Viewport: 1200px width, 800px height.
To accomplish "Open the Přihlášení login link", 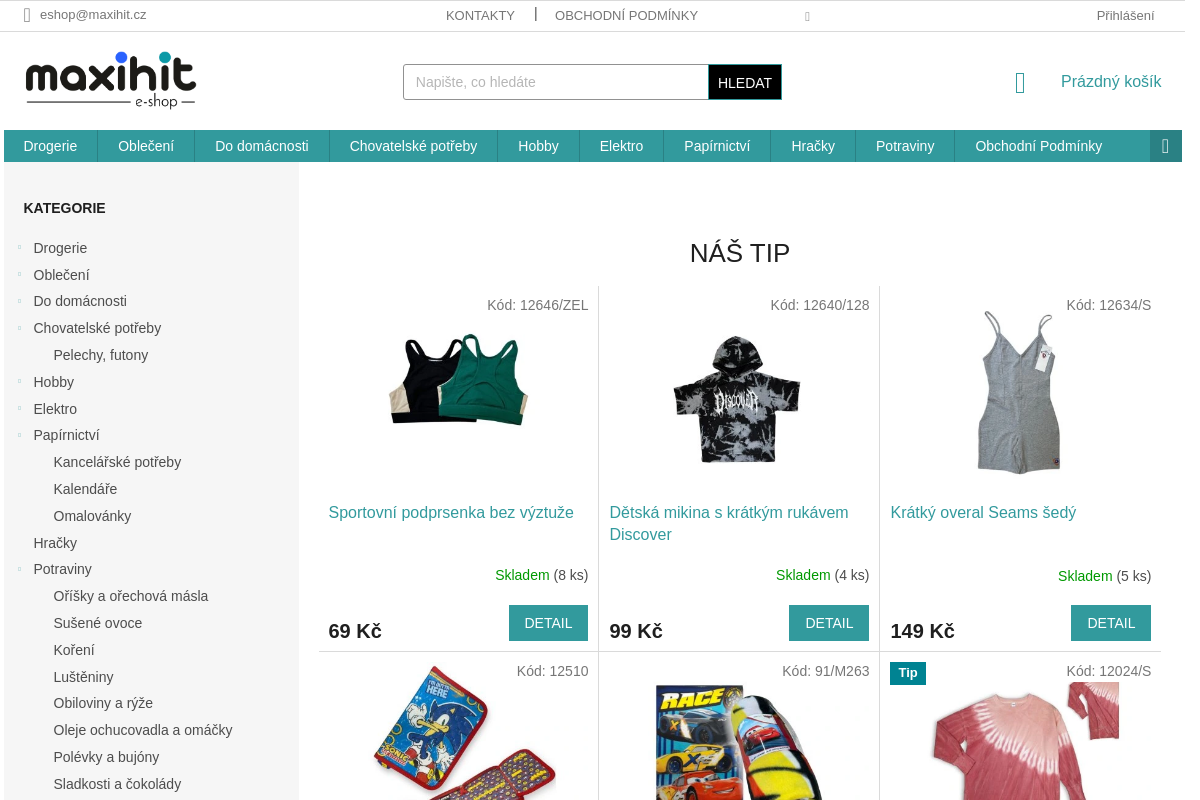I will tap(1125, 15).
